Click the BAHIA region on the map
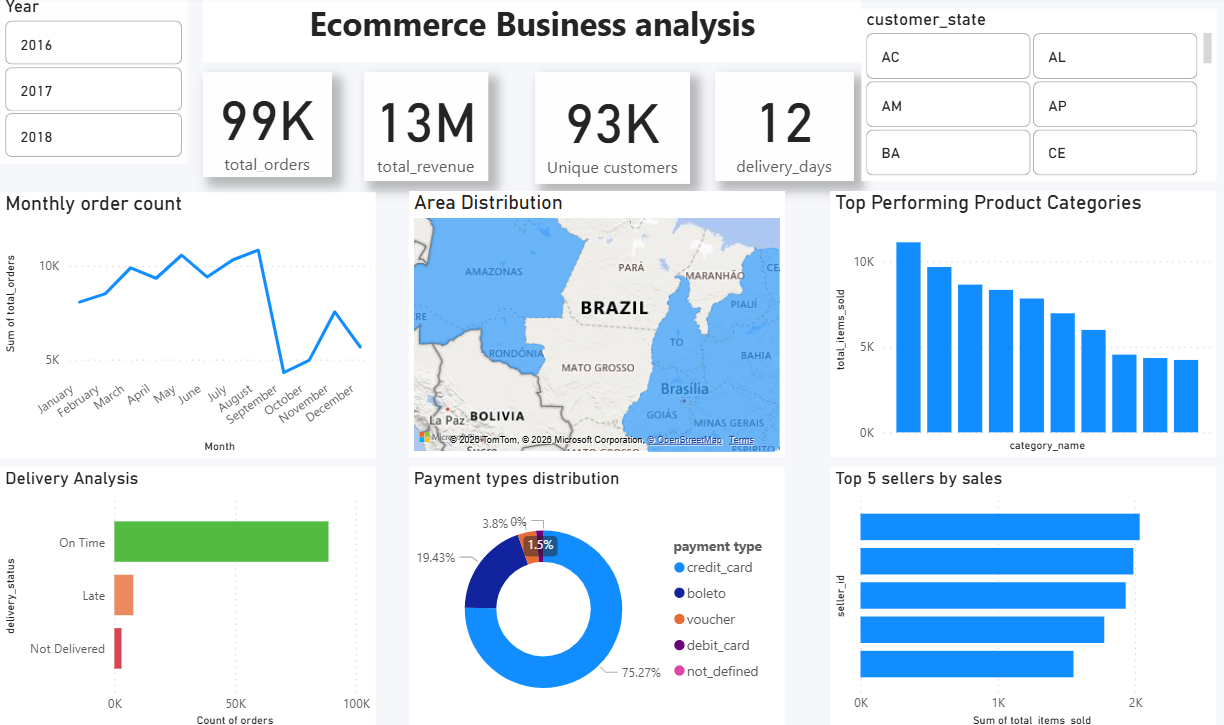Viewport: 1224px width, 725px height. pos(756,355)
